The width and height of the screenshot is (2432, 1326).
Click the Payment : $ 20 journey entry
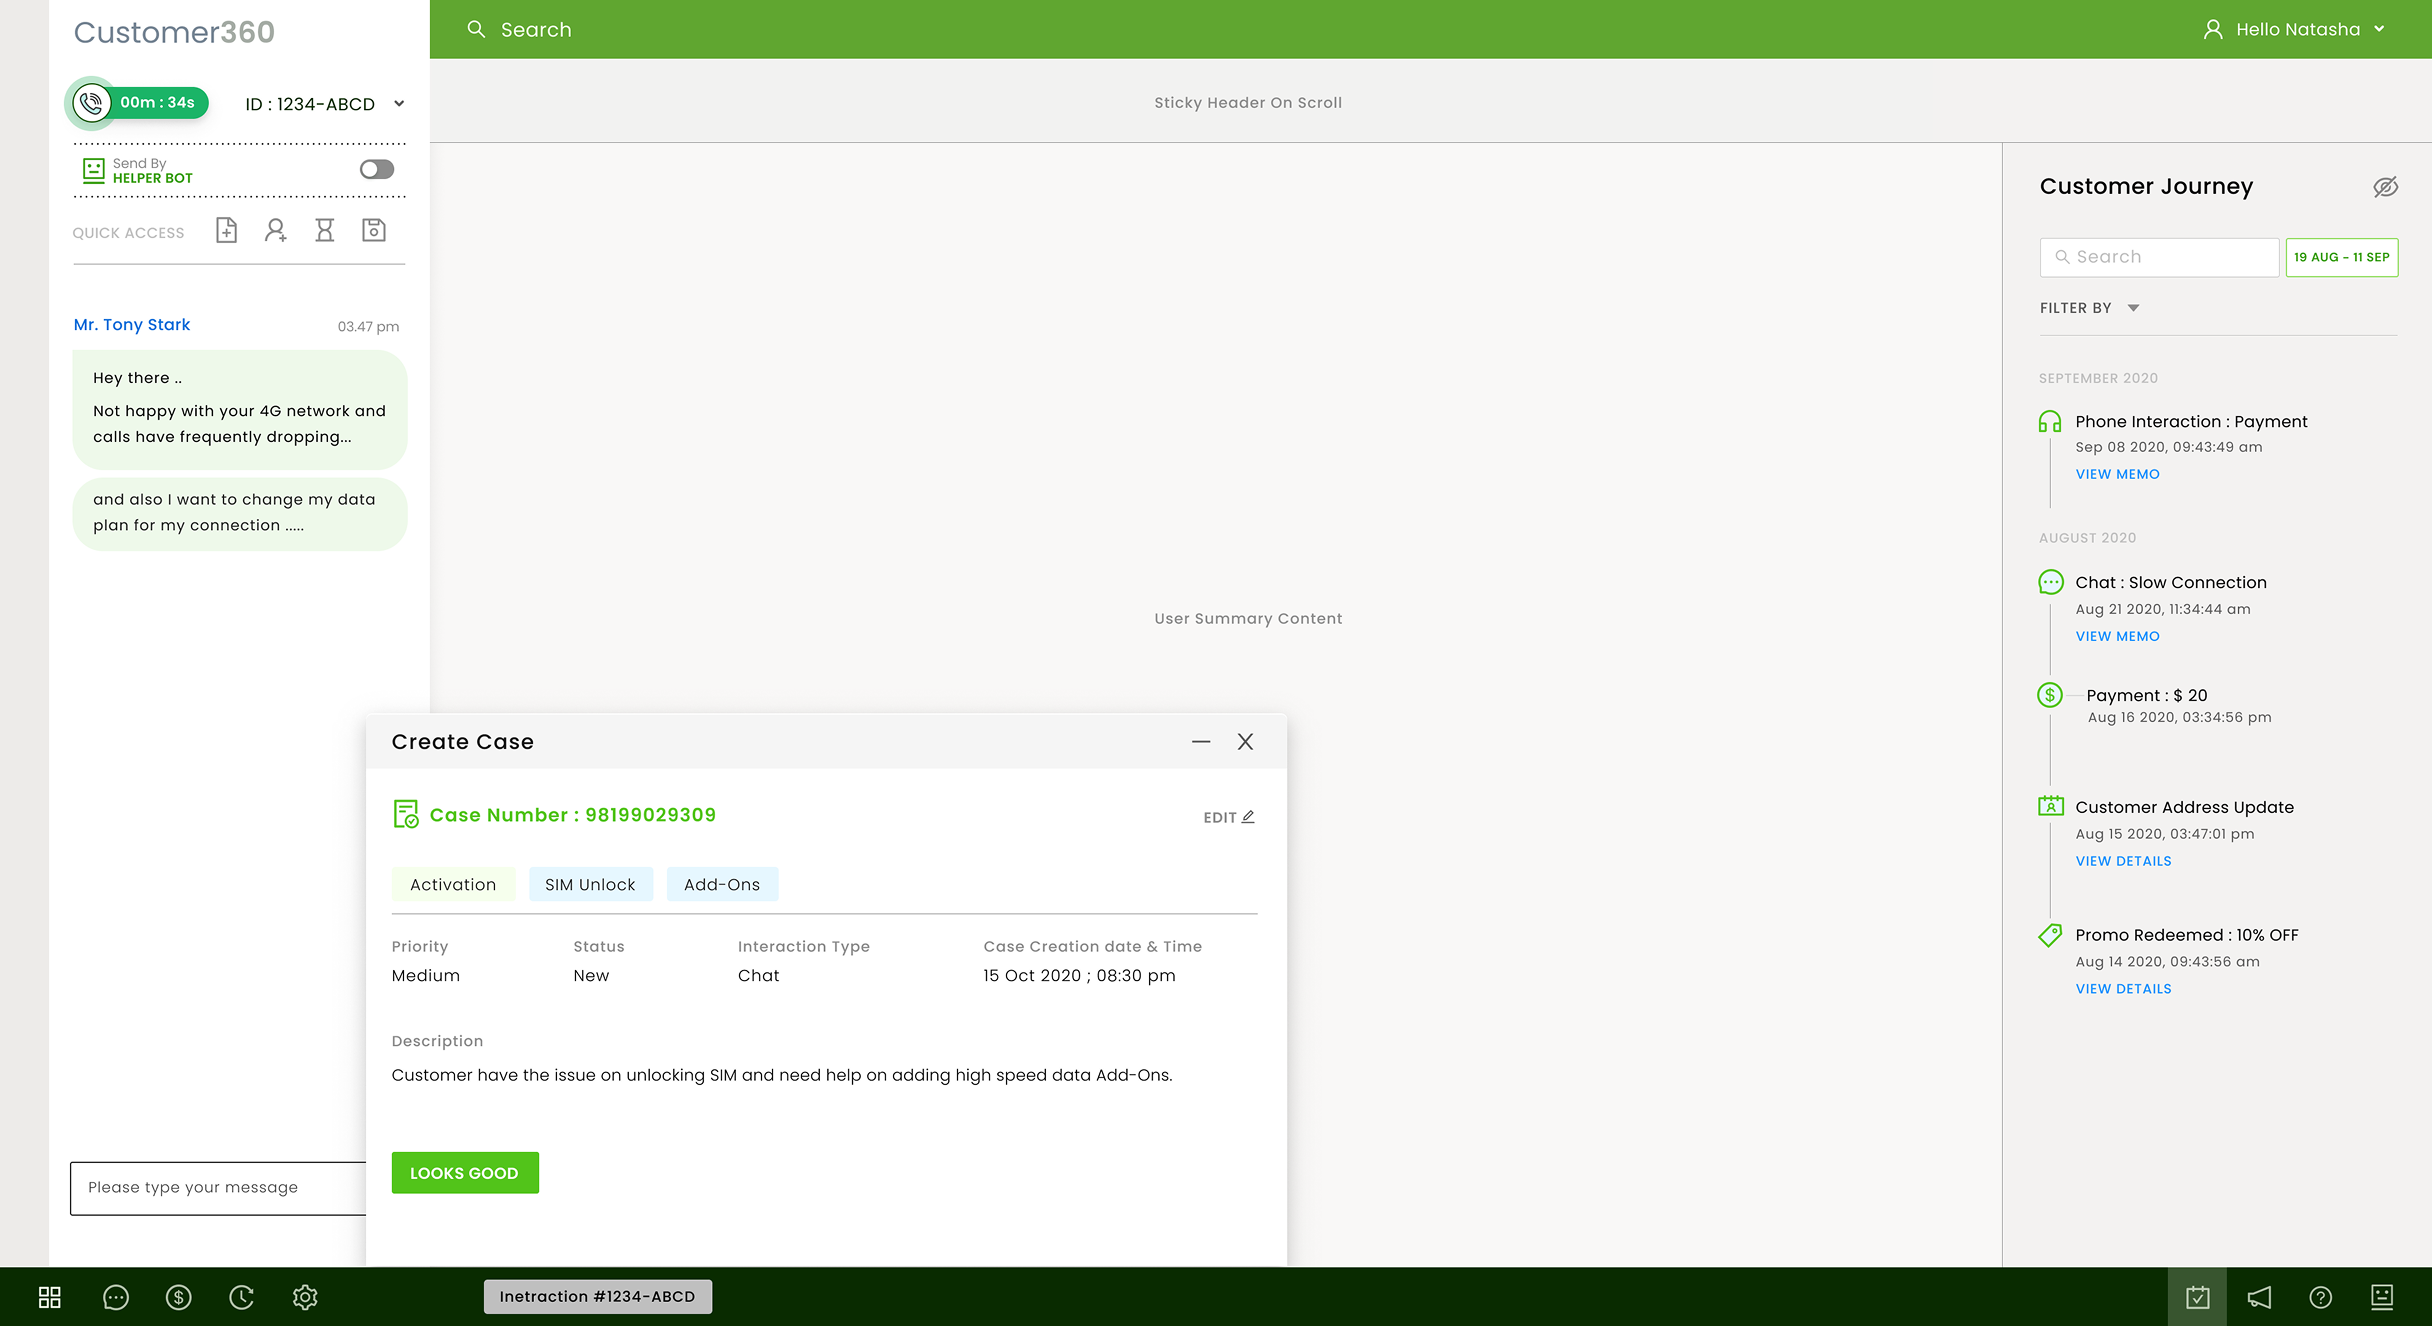coord(2147,695)
